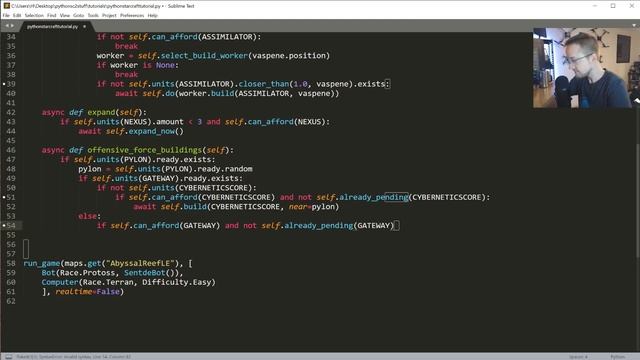Click line number 58 in the gutter

(x=11, y=263)
